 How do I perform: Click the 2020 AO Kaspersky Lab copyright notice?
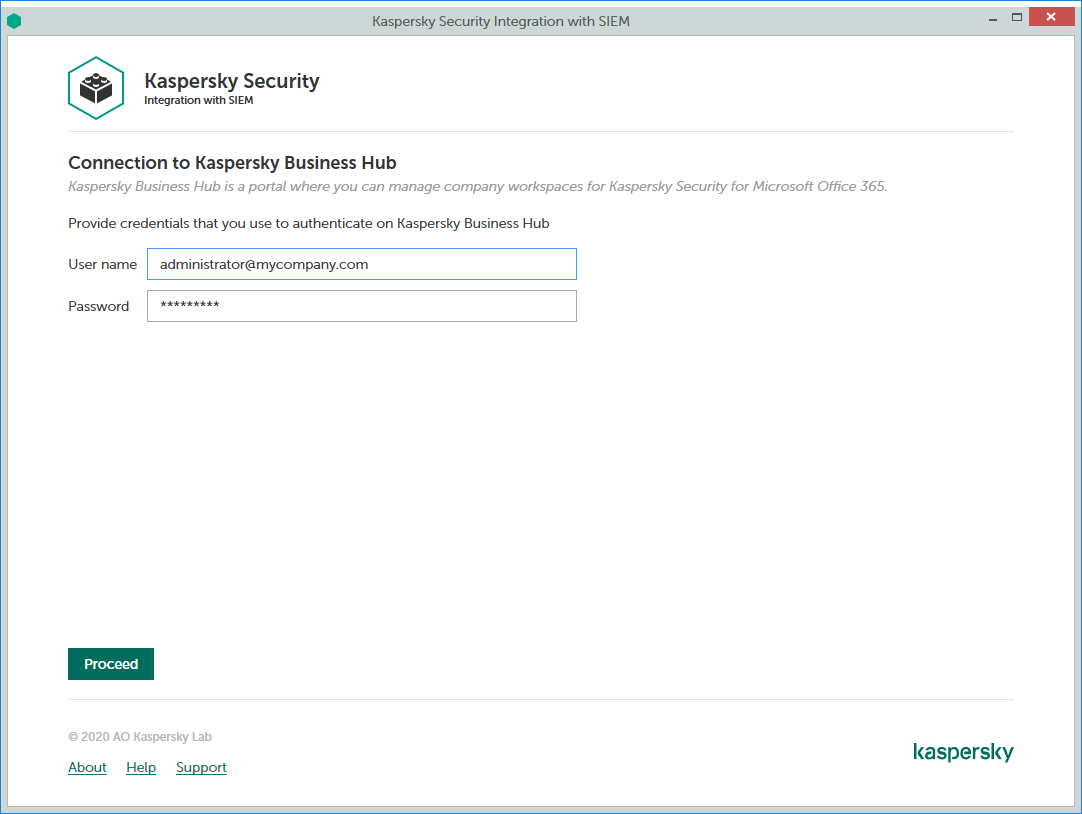tap(139, 736)
